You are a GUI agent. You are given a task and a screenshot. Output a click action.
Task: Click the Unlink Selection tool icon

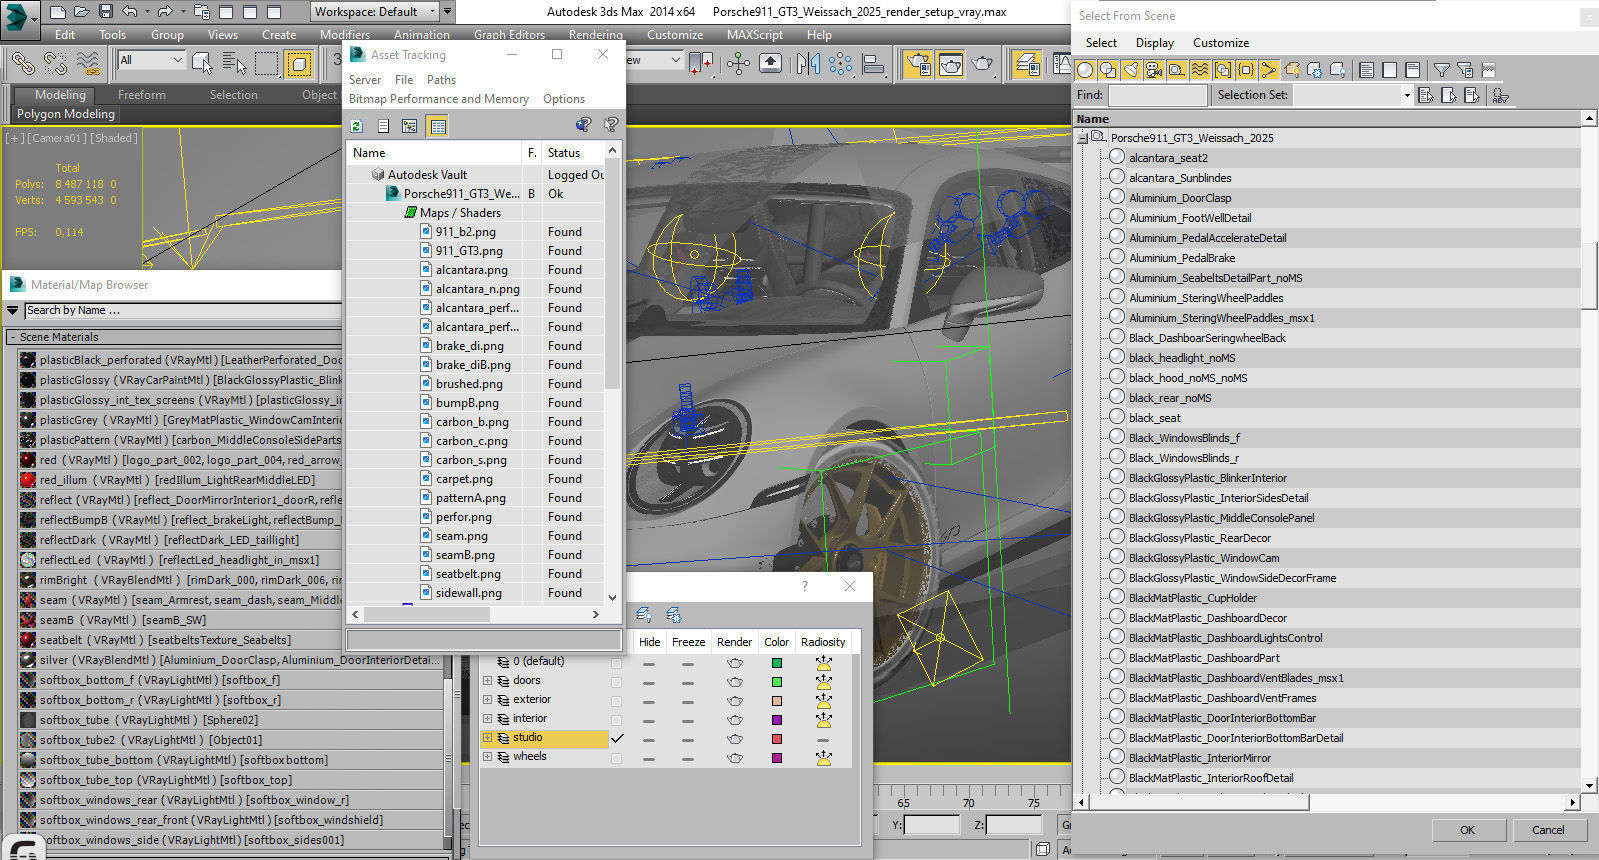tap(55, 64)
